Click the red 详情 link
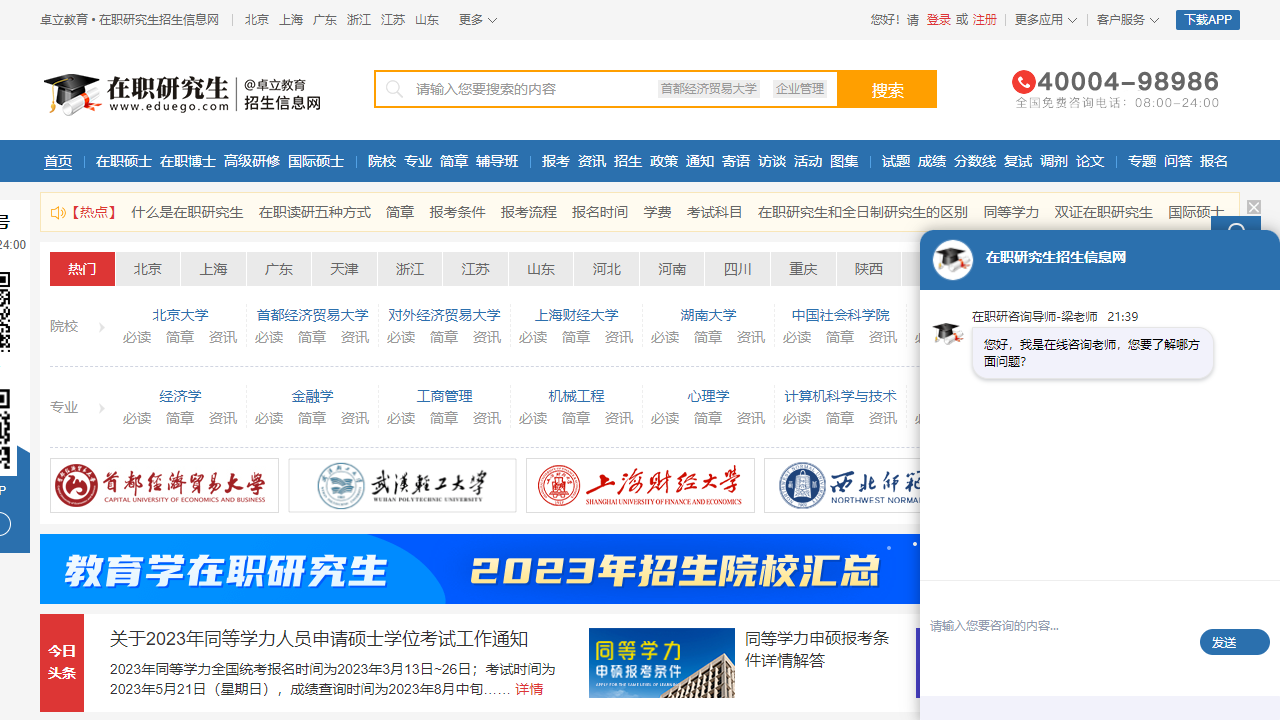The width and height of the screenshot is (1280, 720). click(x=529, y=689)
